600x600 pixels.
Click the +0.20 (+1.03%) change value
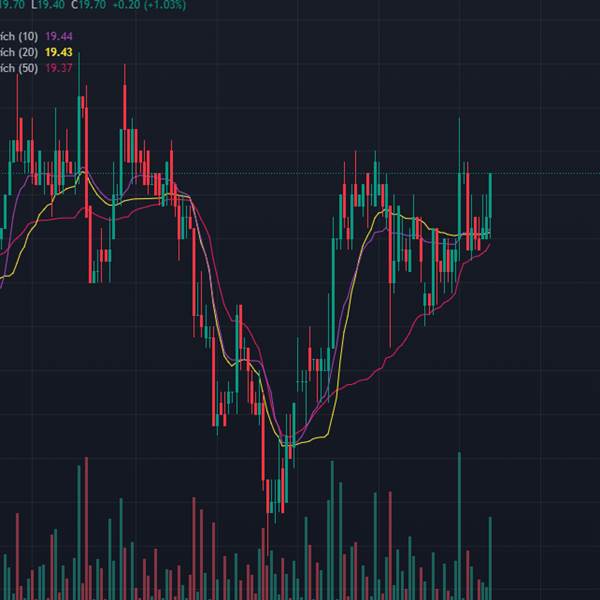point(149,5)
